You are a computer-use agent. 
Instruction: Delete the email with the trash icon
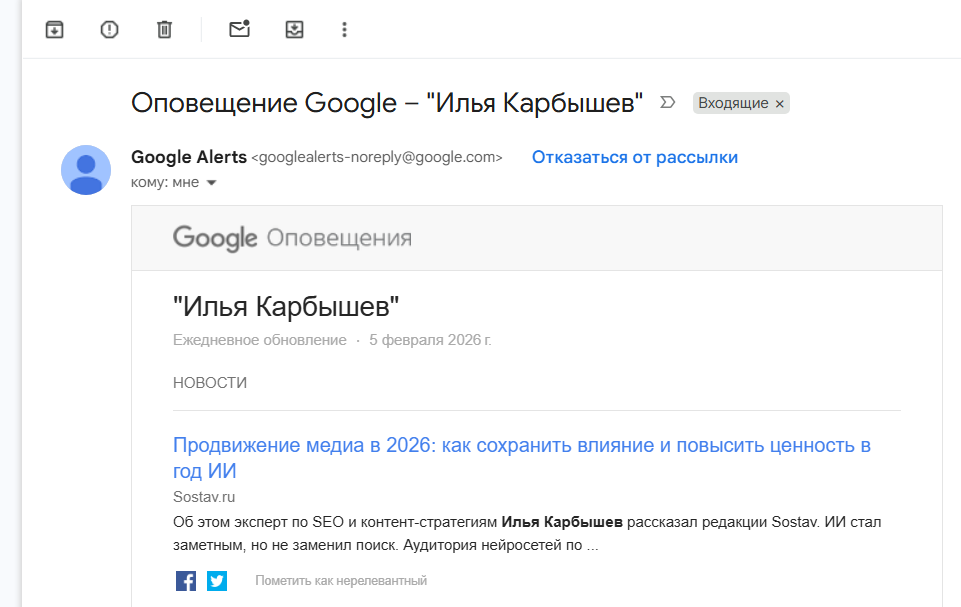click(x=164, y=29)
